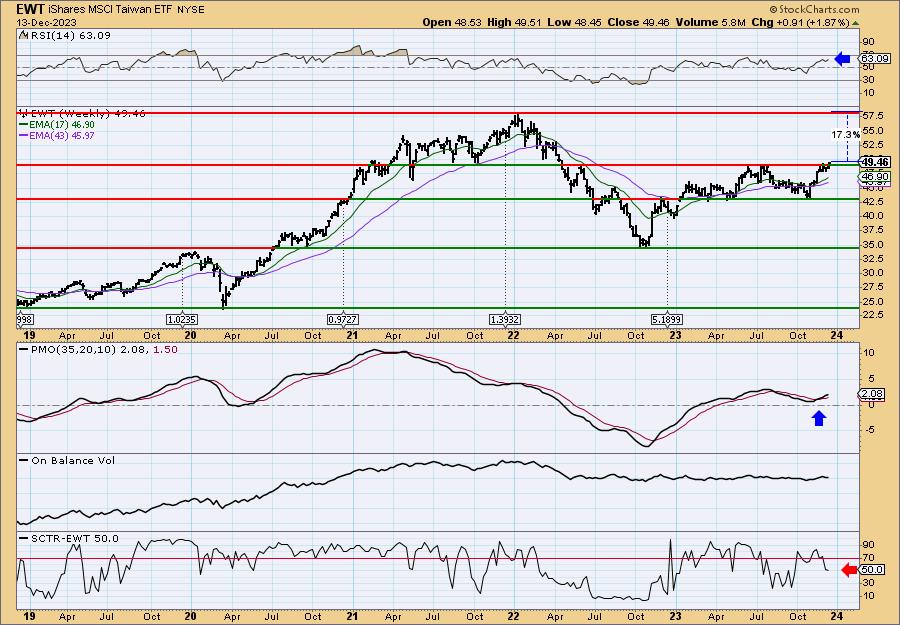
Task: Click the 49.46 last-price tag on axis
Action: (x=875, y=162)
